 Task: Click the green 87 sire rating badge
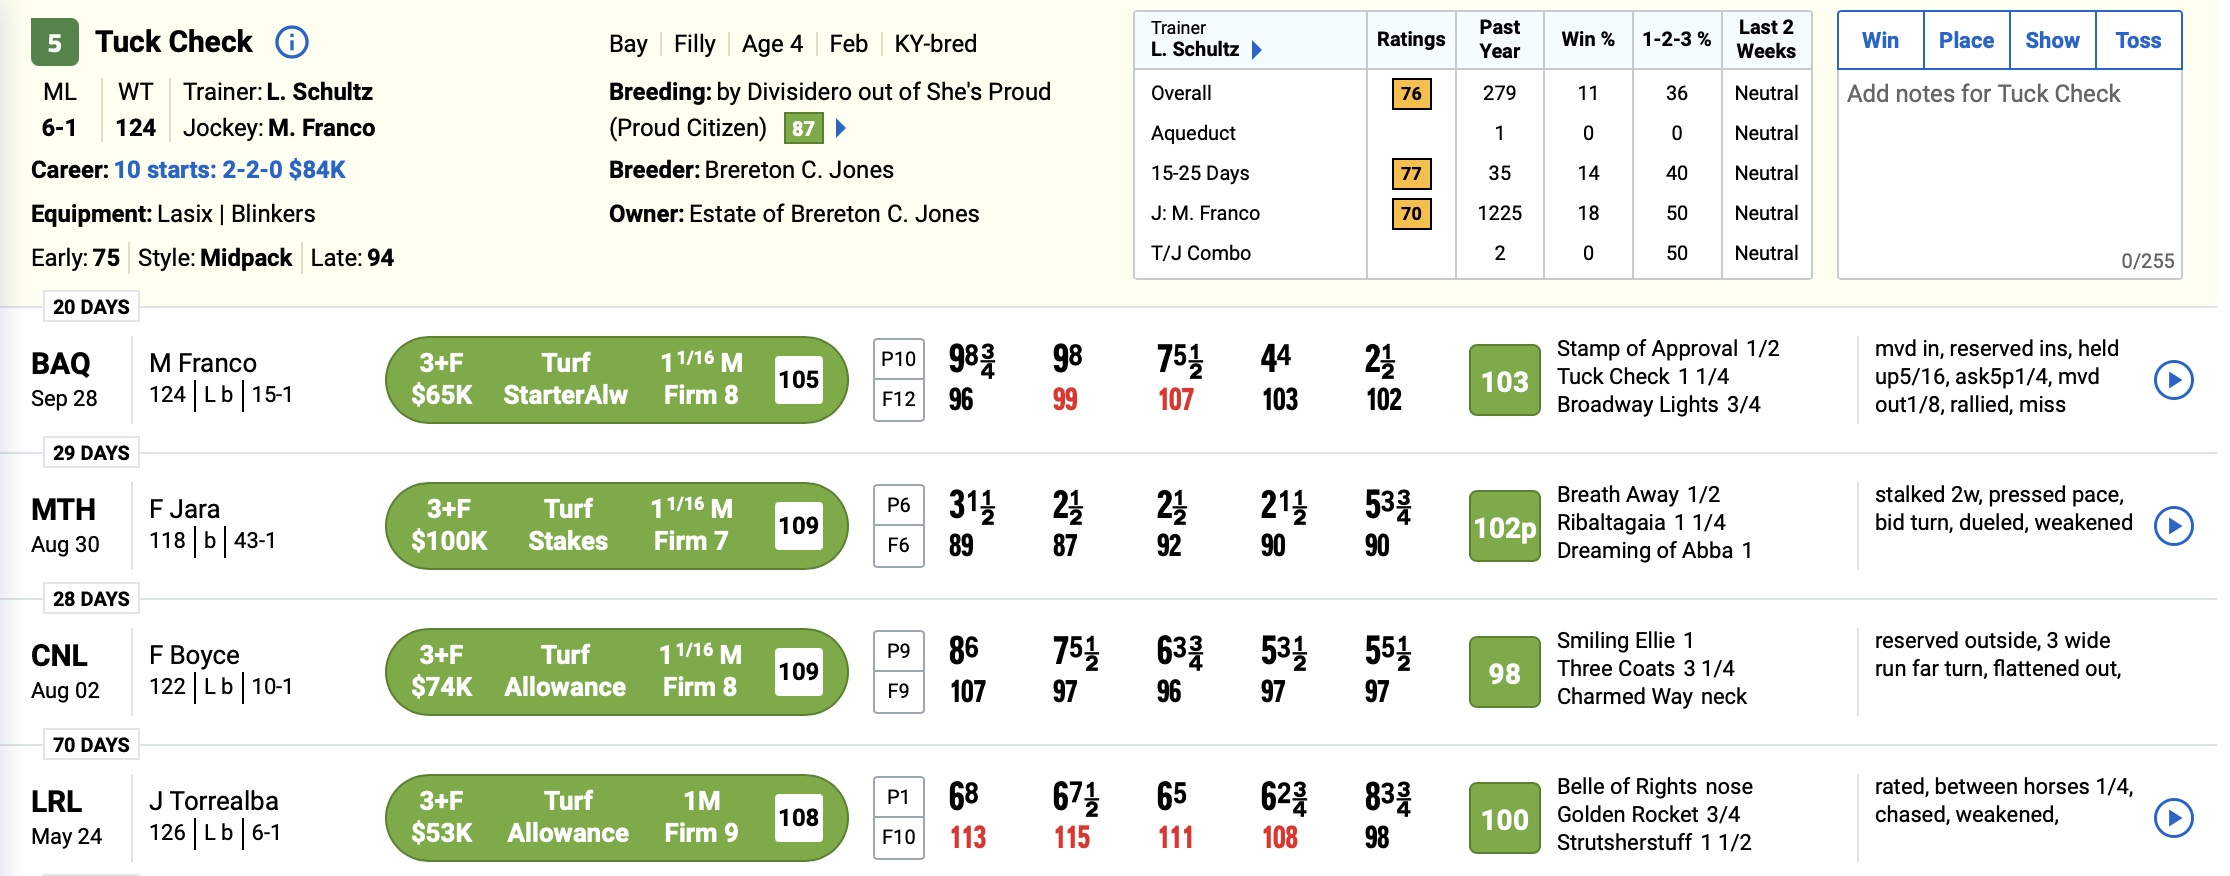click(x=803, y=128)
